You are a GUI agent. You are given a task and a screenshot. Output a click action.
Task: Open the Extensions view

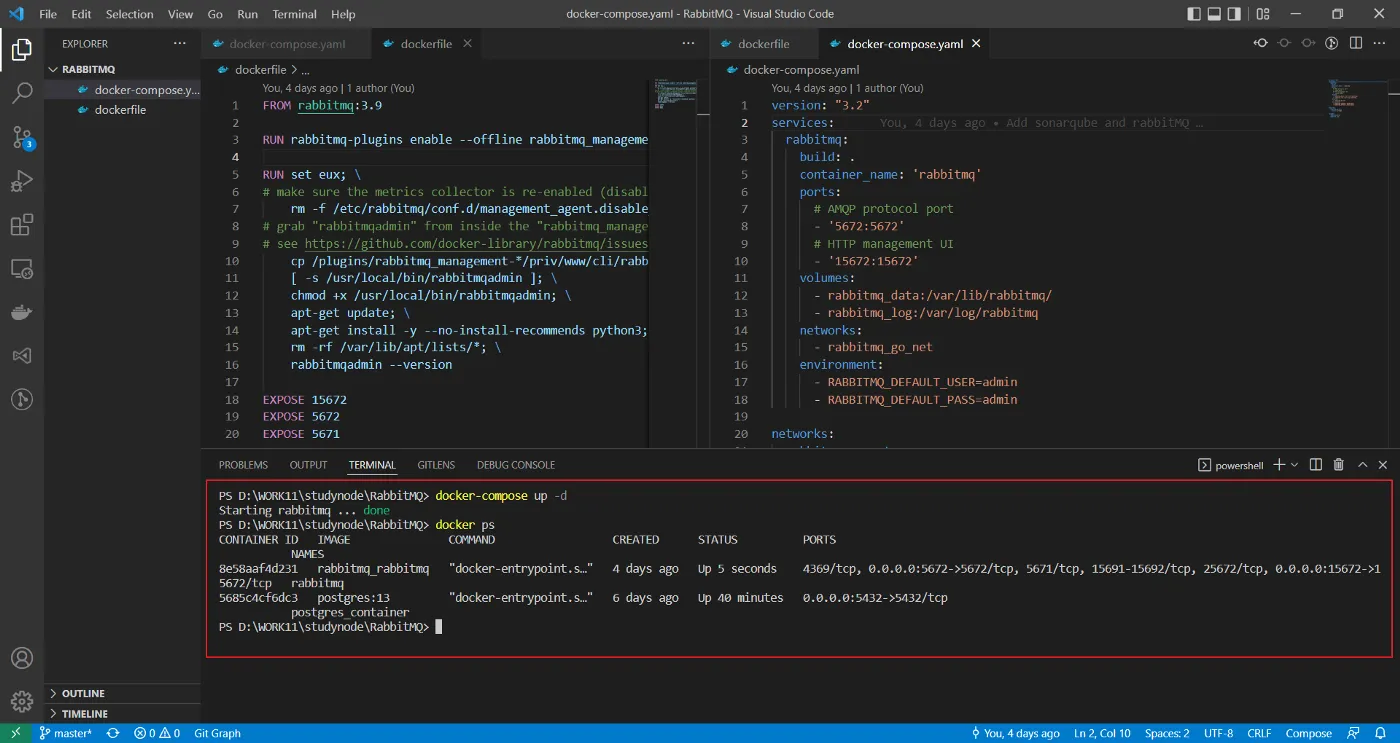tap(21, 226)
